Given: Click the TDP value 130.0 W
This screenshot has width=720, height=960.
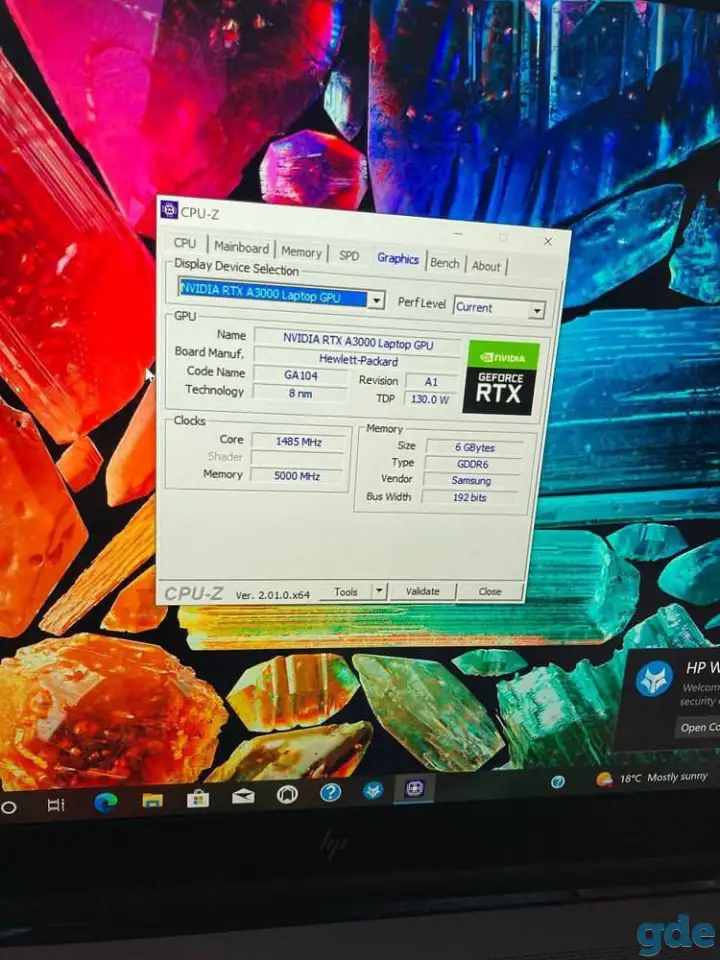Looking at the screenshot, I should [x=430, y=399].
